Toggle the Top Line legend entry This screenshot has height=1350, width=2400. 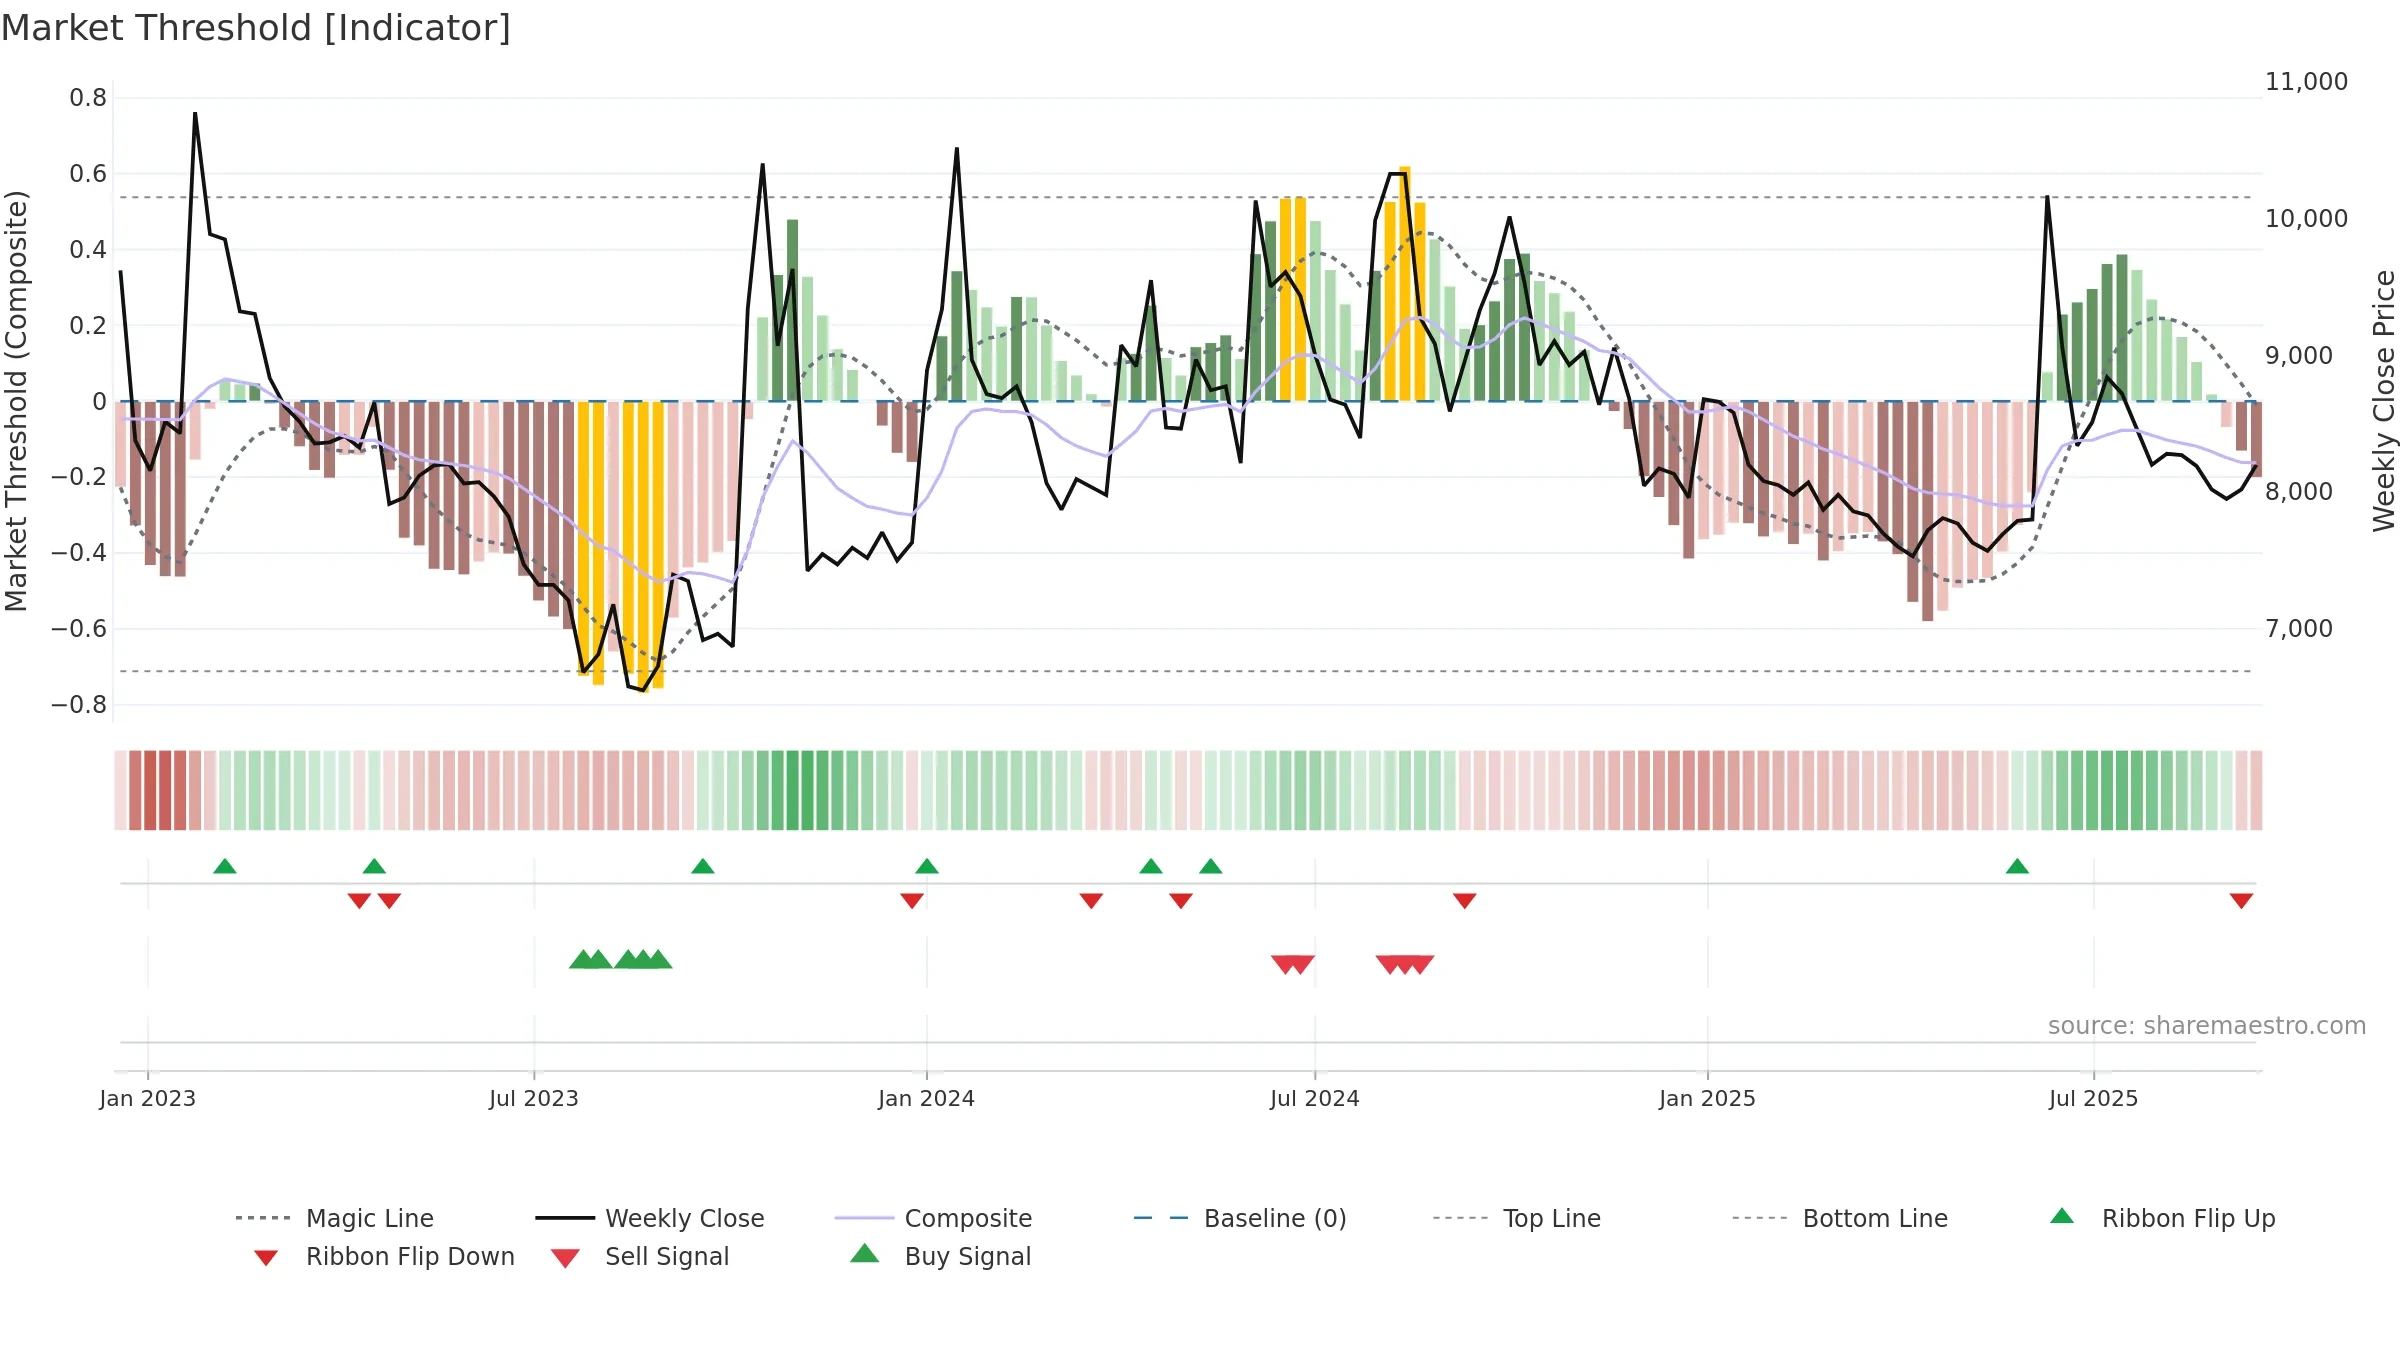pyautogui.click(x=1517, y=1218)
